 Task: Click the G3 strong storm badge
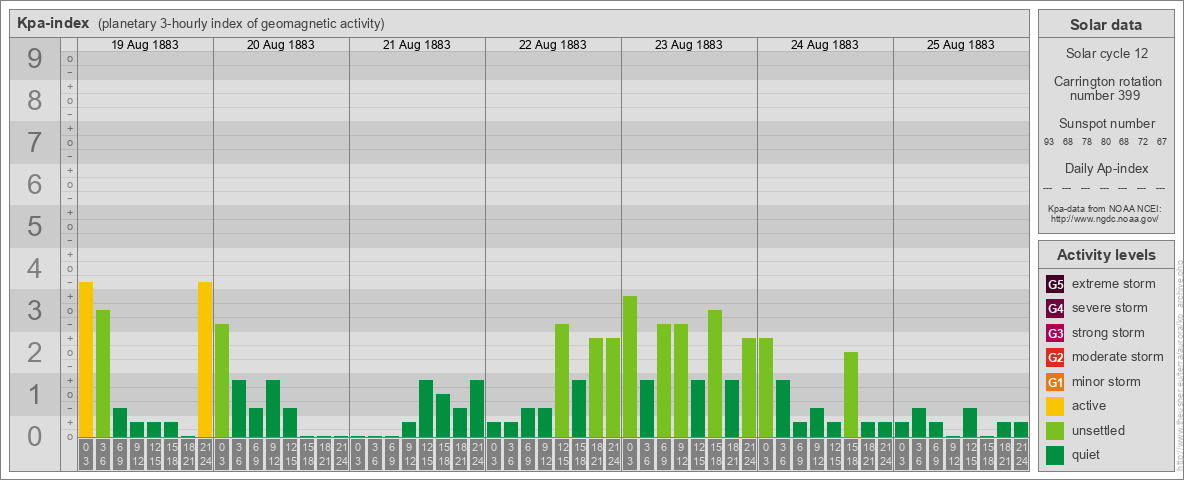coord(1055,333)
